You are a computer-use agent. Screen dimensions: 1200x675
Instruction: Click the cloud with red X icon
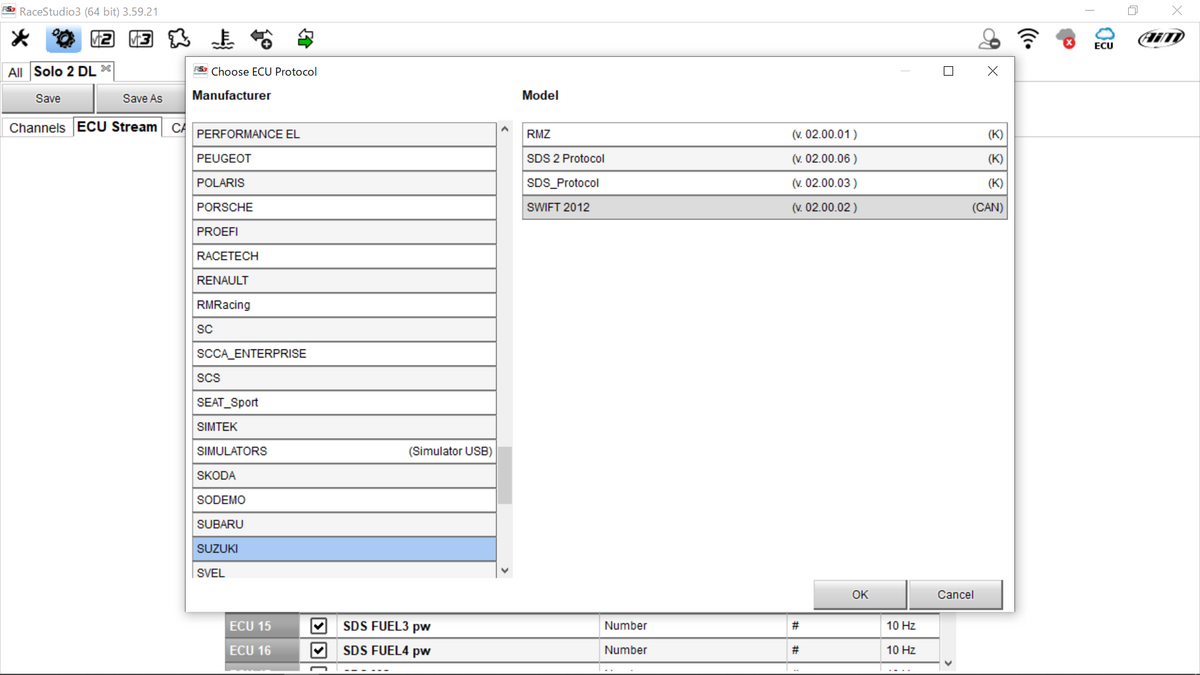click(1066, 39)
